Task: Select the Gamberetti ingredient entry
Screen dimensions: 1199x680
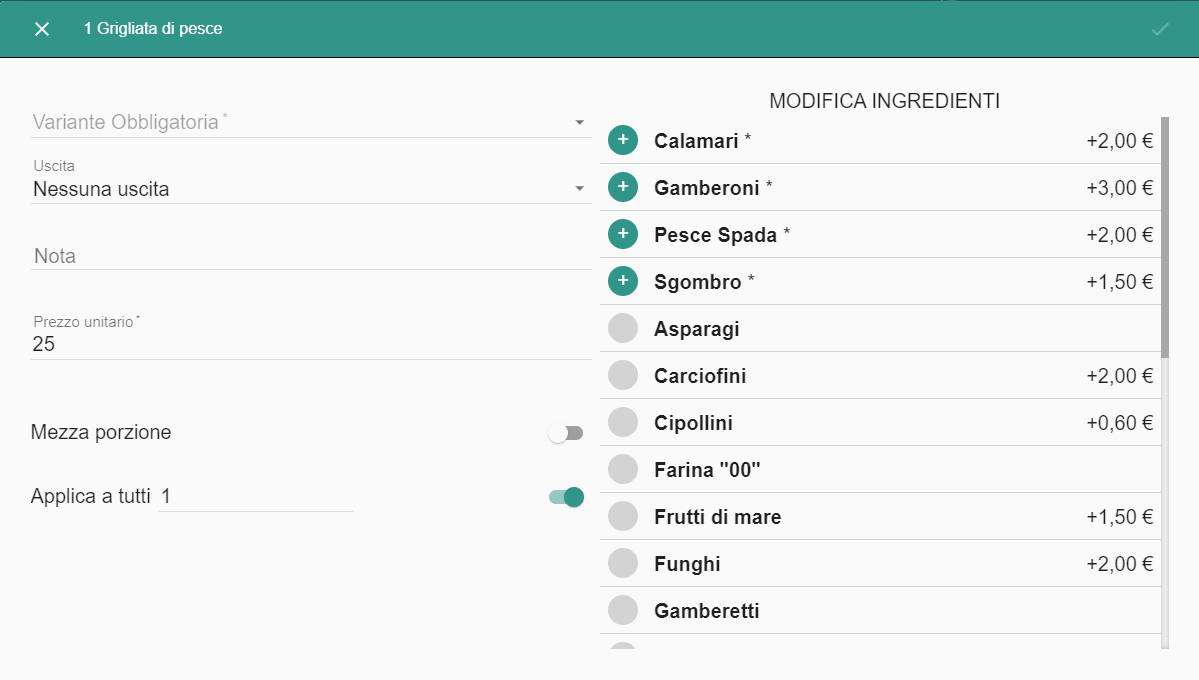Action: (x=880, y=610)
